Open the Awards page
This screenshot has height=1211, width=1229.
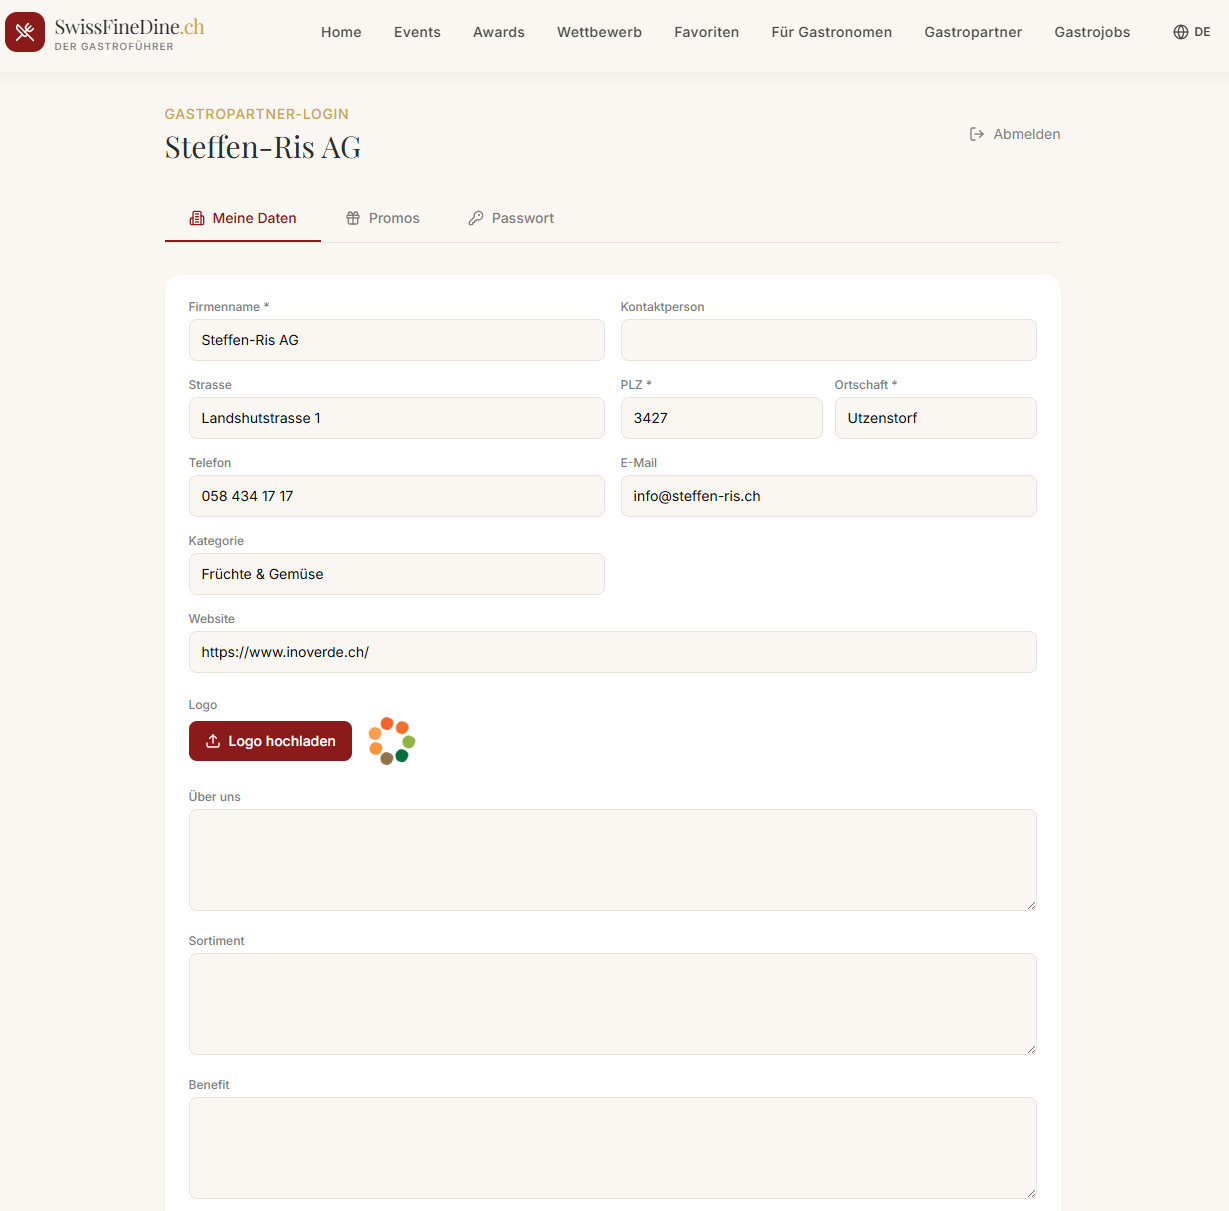coord(499,32)
